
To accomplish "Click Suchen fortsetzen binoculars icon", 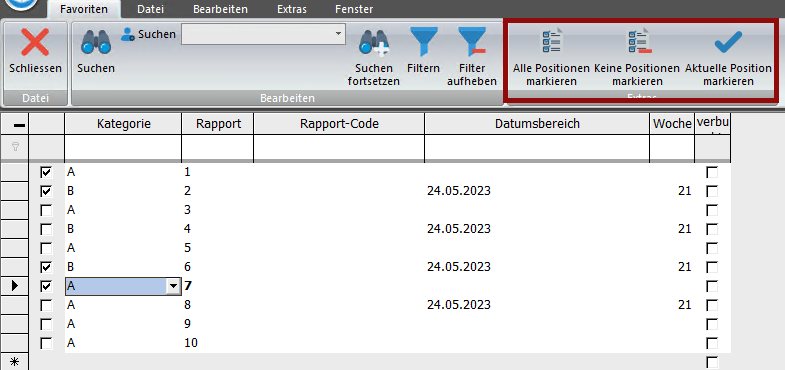I will pos(374,42).
